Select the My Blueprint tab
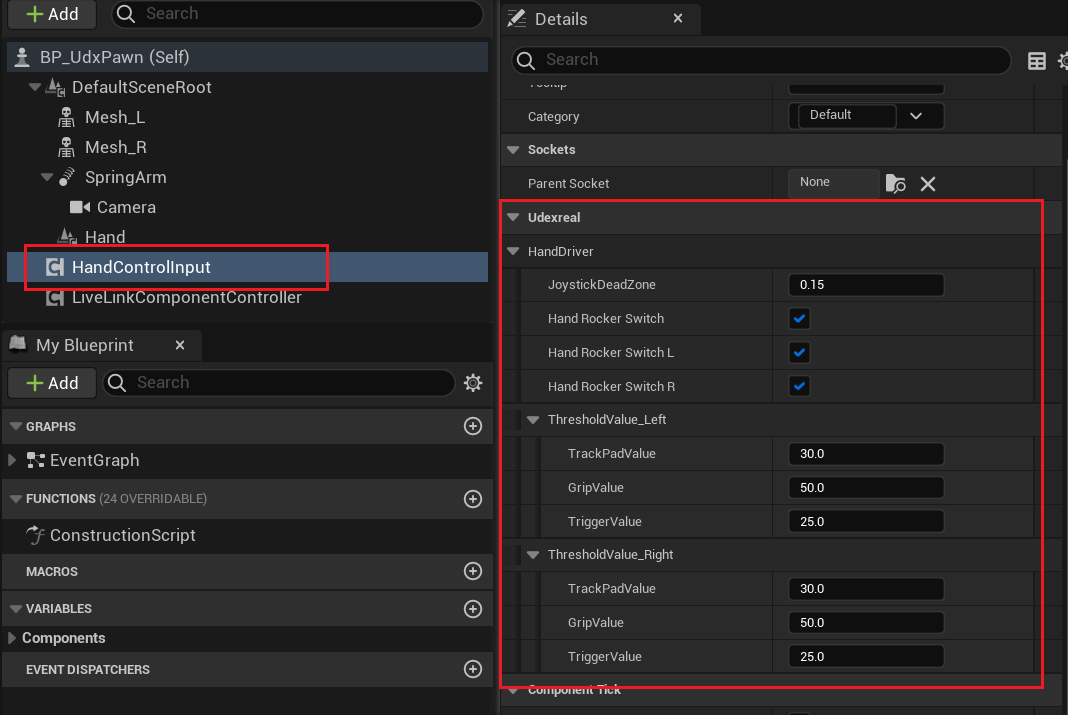The image size is (1068, 715). [x=84, y=345]
